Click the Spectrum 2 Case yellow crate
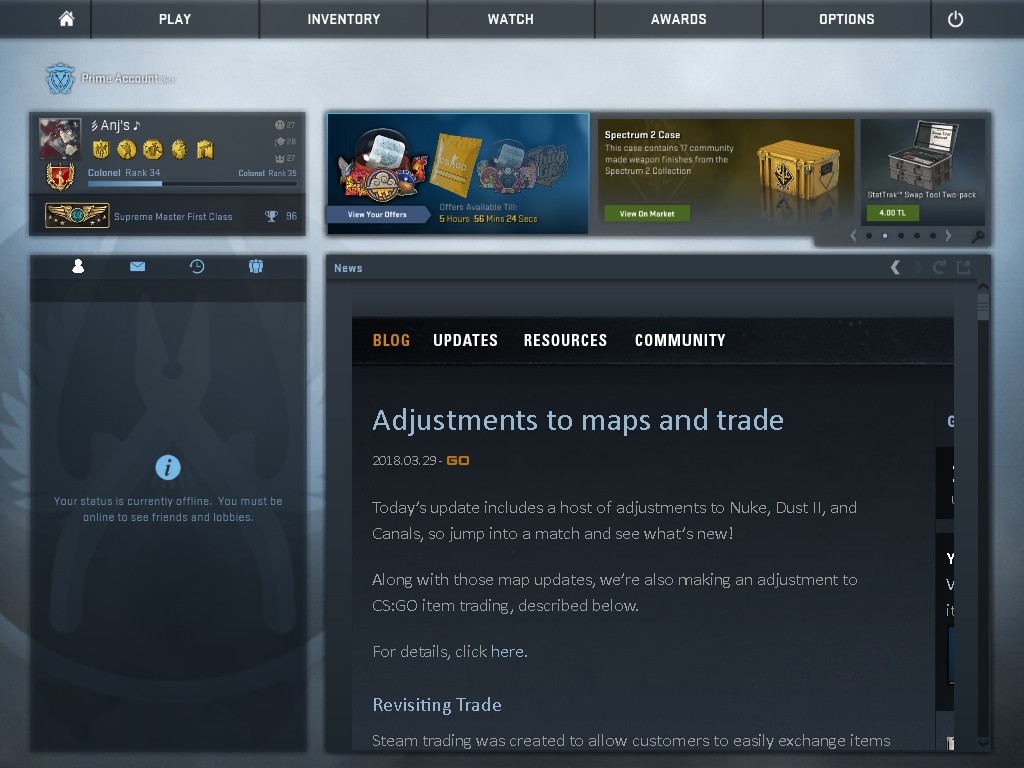The height and width of the screenshot is (768, 1024). tap(798, 168)
